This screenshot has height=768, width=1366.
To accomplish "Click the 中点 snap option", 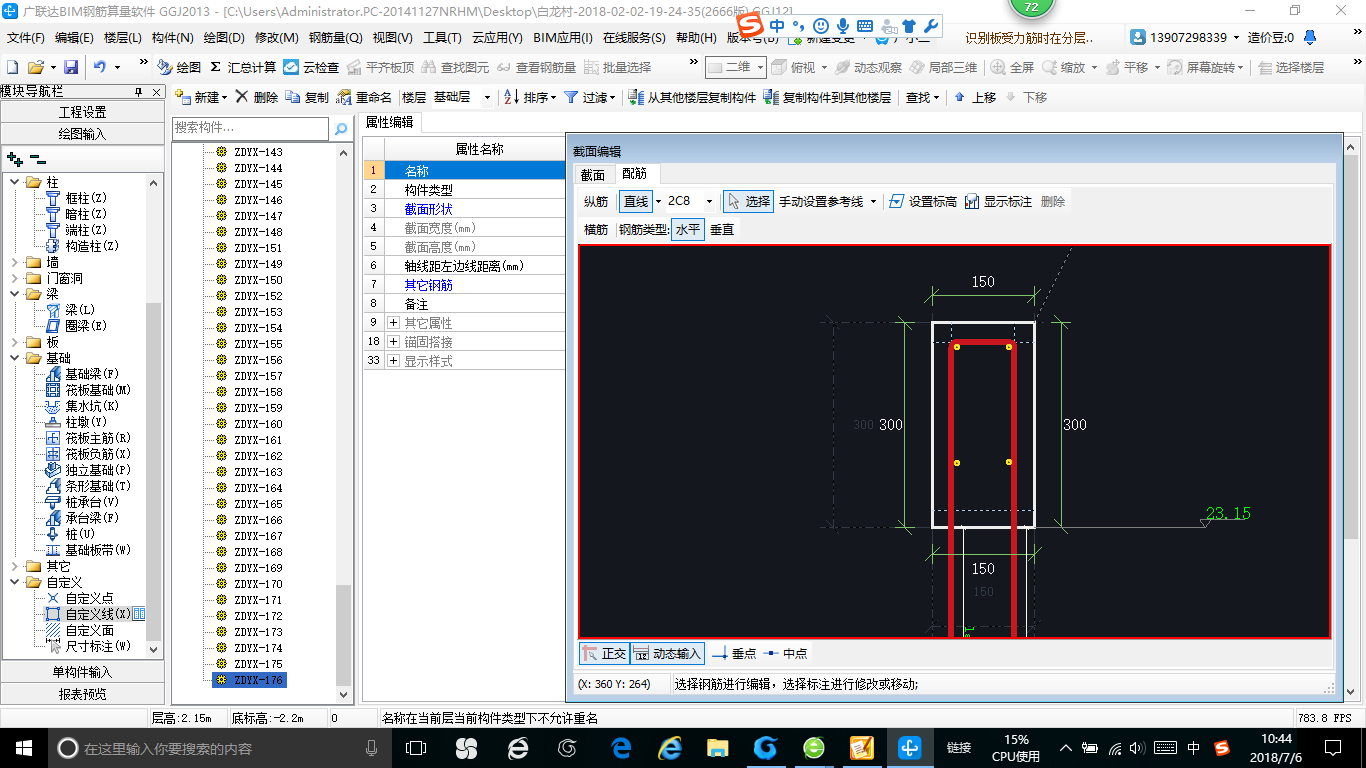I will pyautogui.click(x=785, y=653).
